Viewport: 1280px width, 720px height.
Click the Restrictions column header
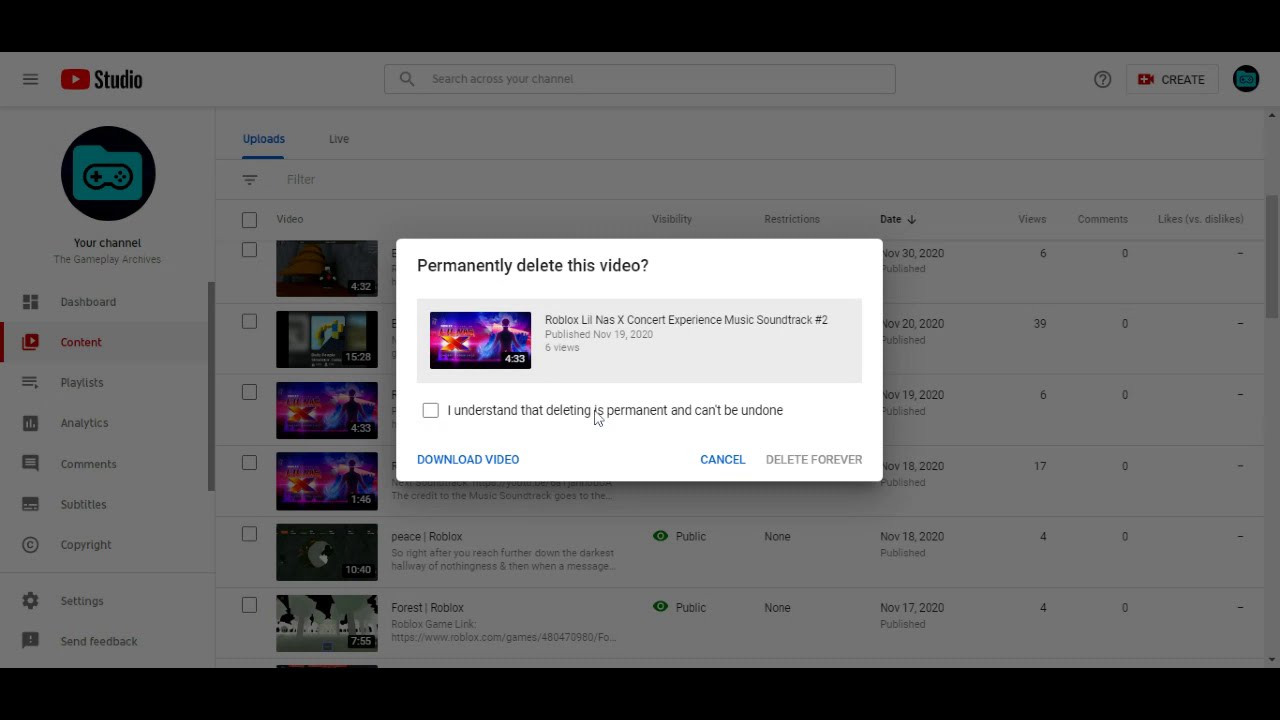pos(792,219)
